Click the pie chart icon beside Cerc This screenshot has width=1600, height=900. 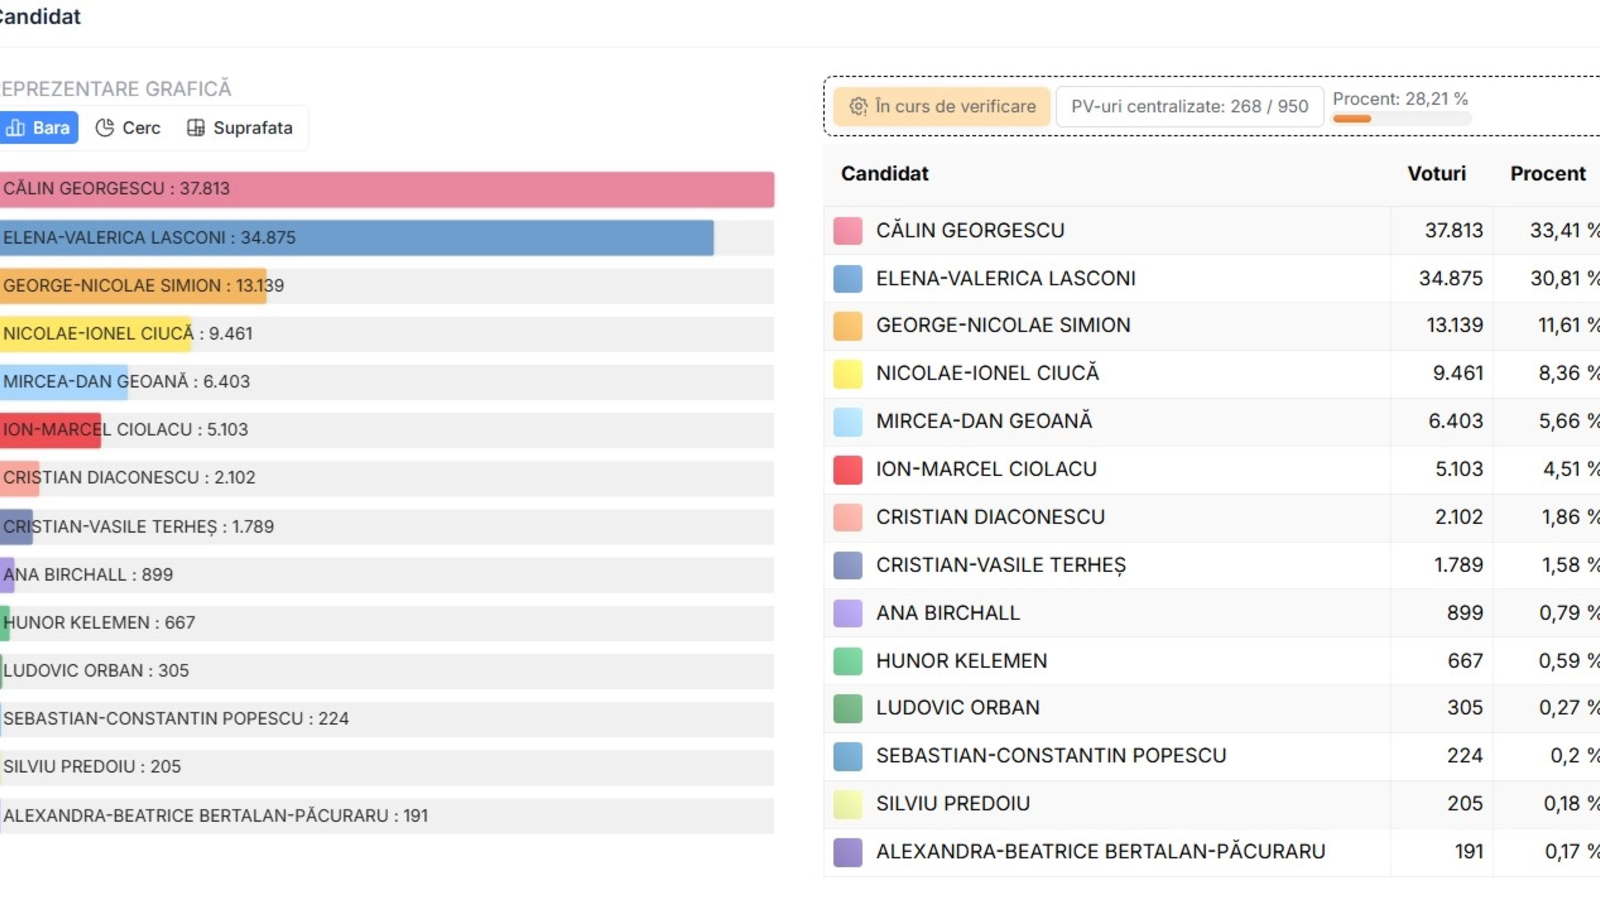click(x=104, y=128)
